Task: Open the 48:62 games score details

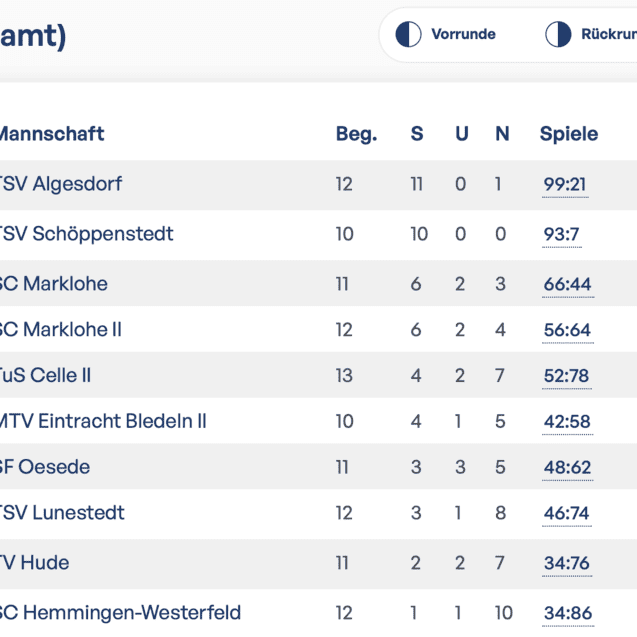Action: click(567, 467)
